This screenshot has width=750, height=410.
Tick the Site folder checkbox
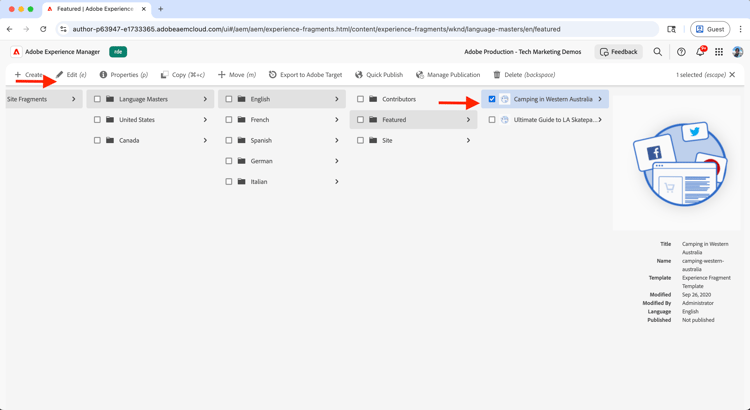360,140
